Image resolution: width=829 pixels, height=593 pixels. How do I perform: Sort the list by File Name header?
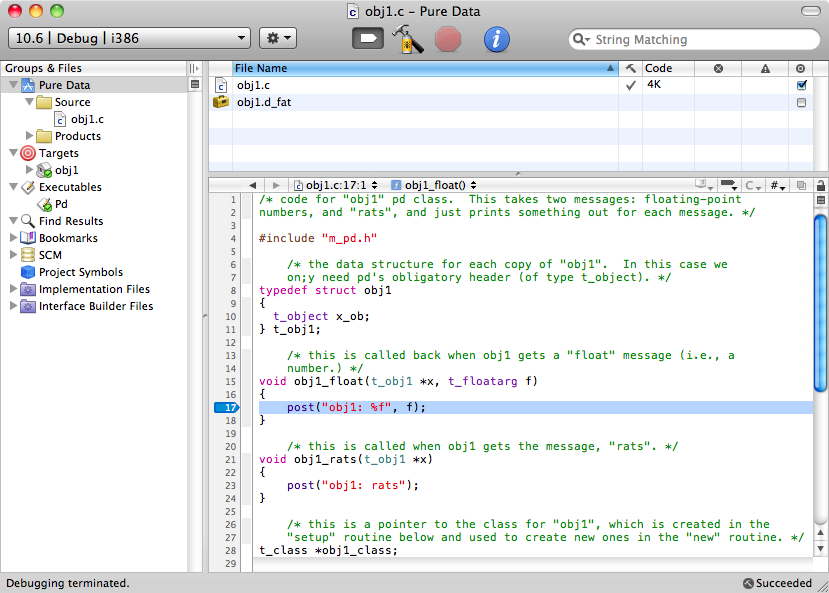(426, 68)
